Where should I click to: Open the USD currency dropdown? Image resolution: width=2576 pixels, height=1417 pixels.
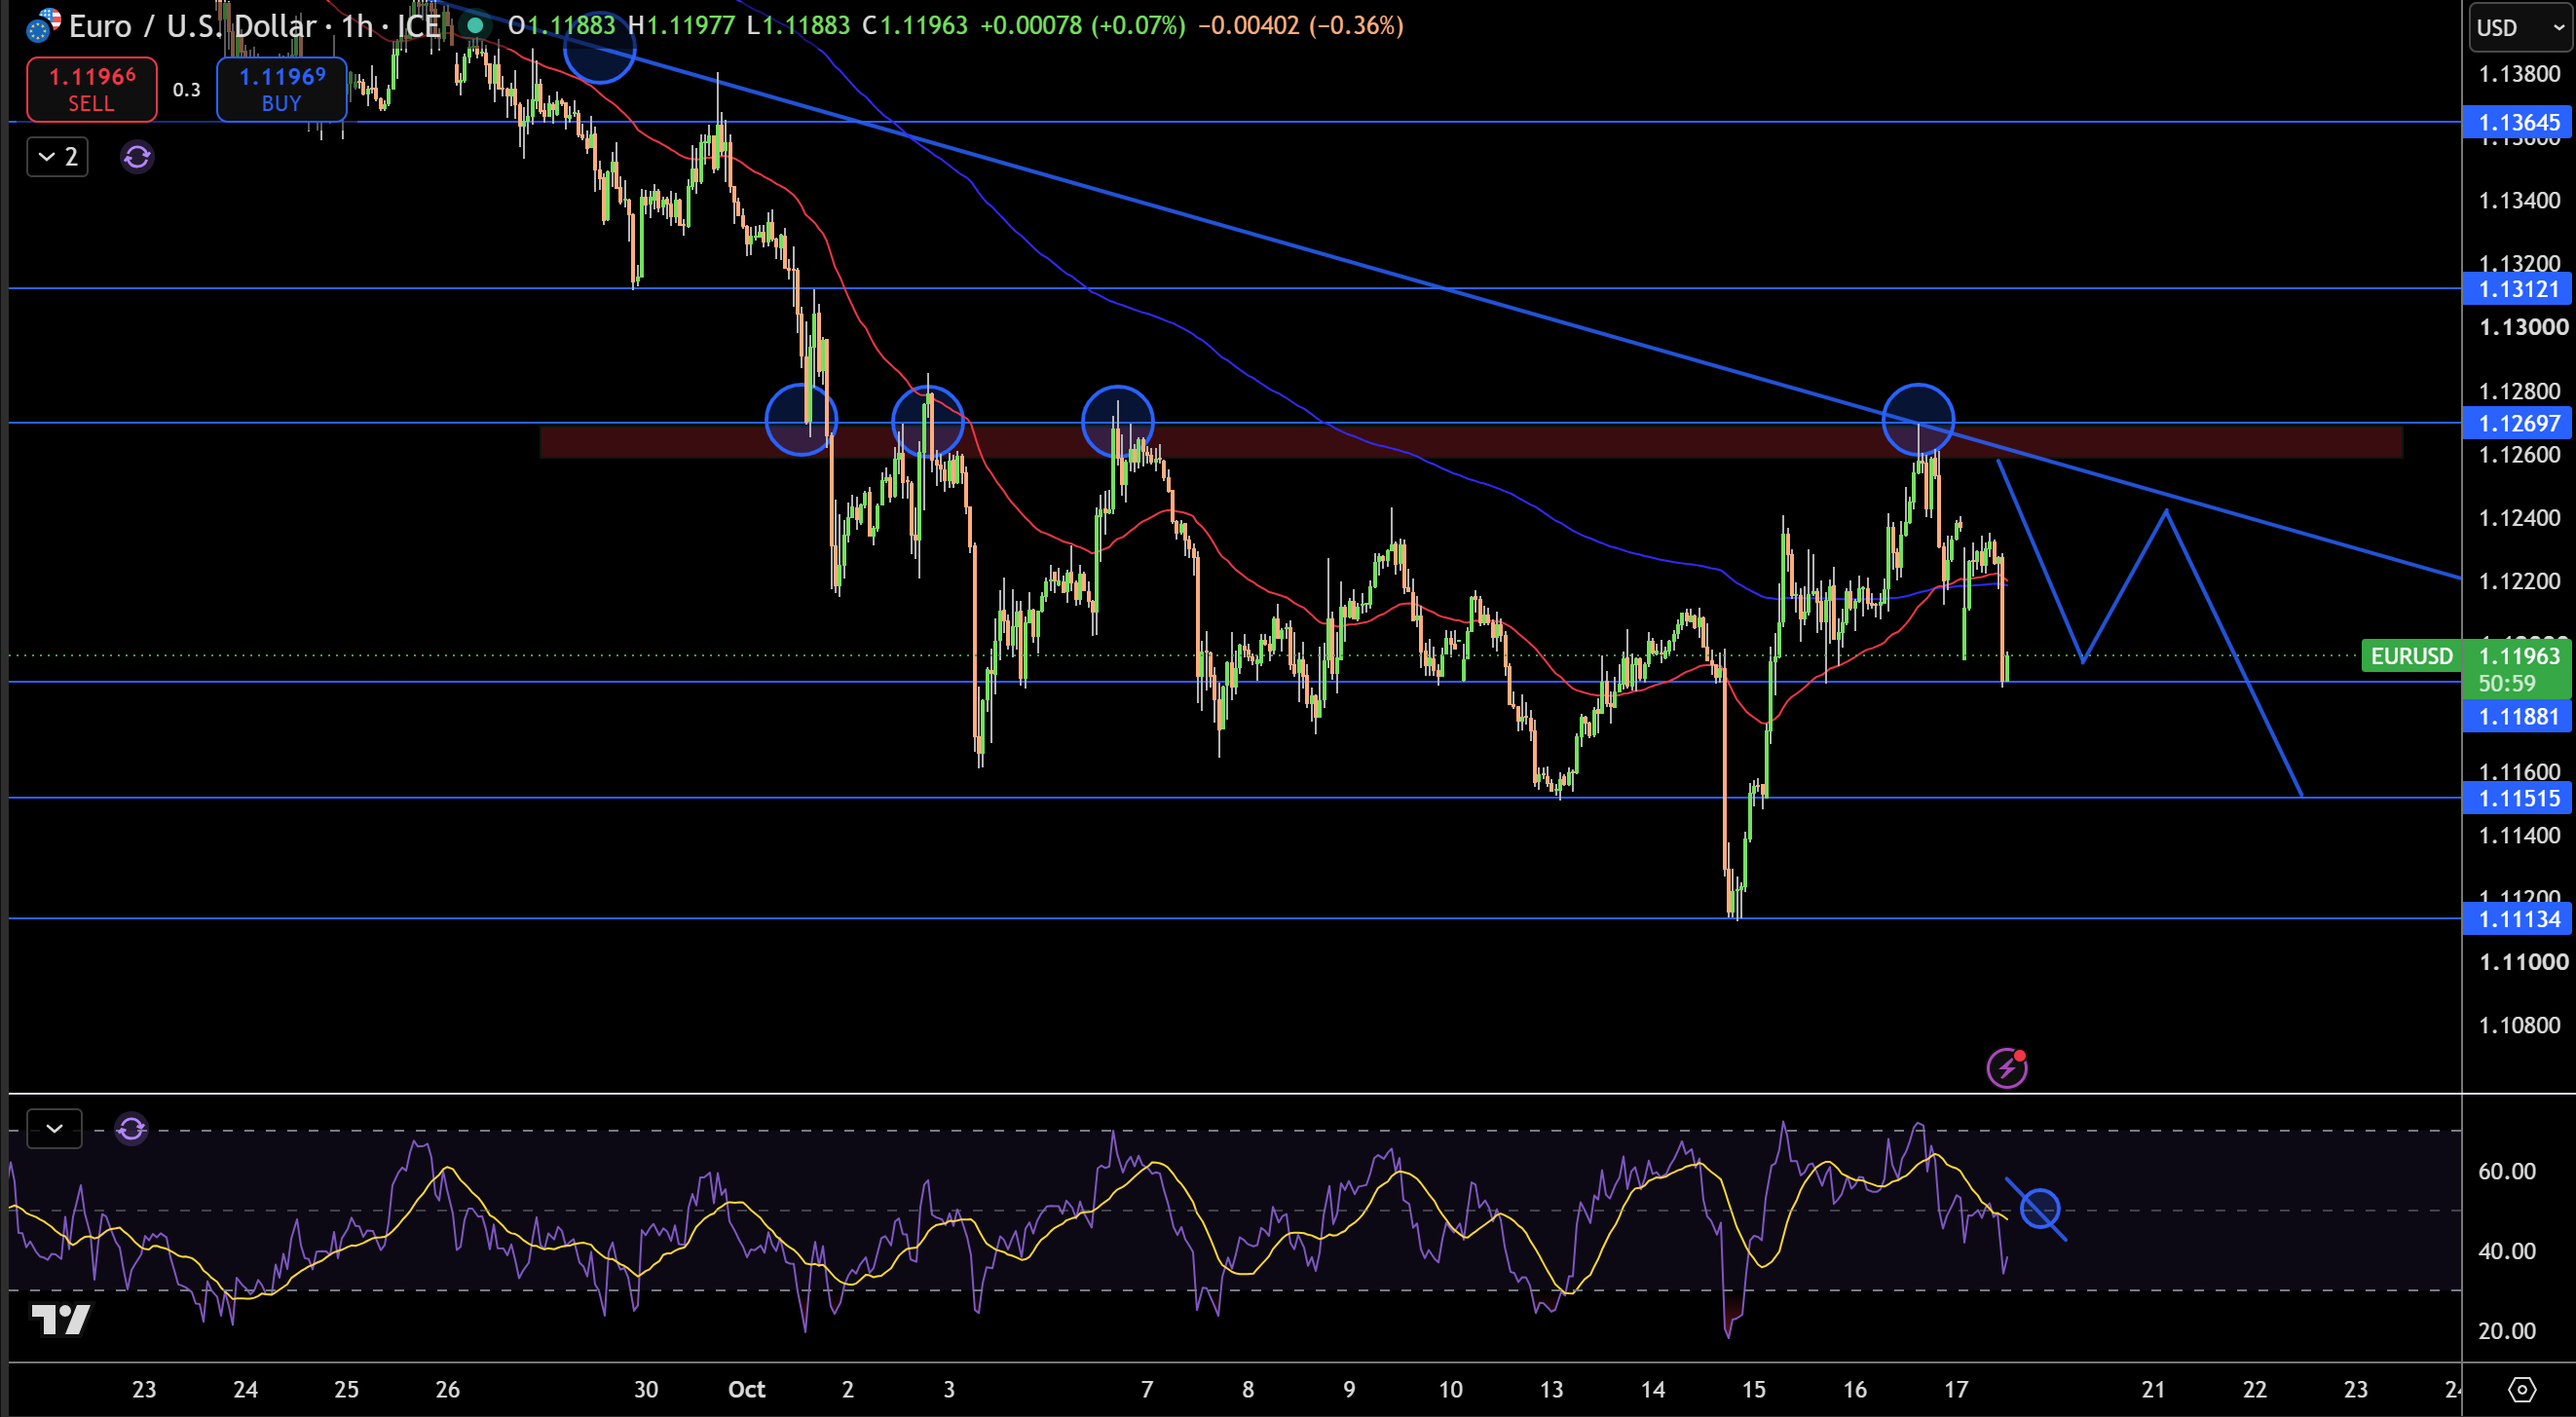pos(2519,27)
